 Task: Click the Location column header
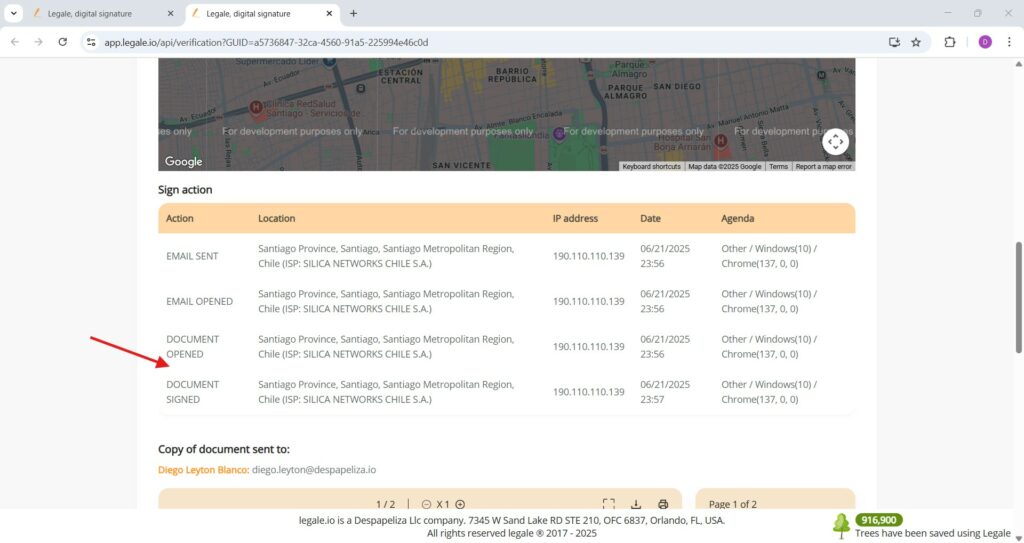[x=276, y=218]
